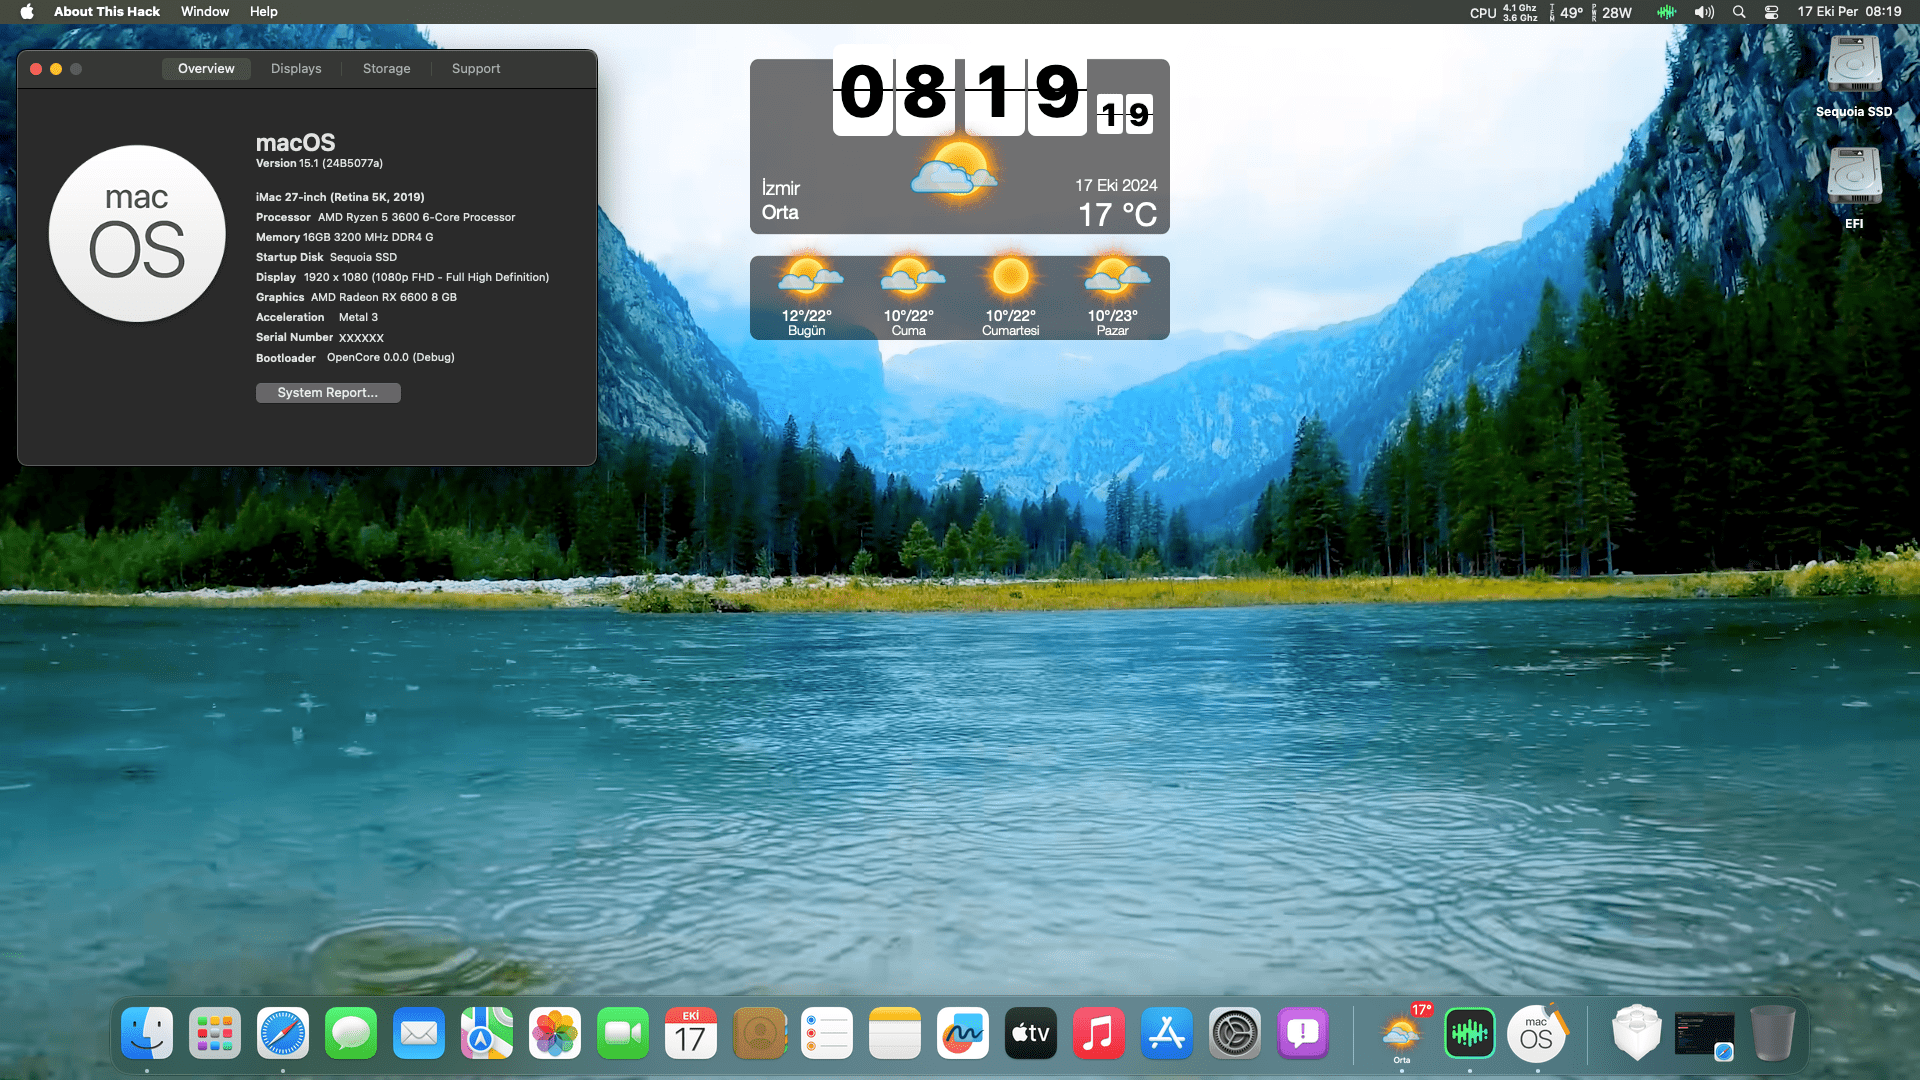Click the Cumartesi forecast in weather widget
This screenshot has height=1080, width=1920.
[x=1010, y=298]
